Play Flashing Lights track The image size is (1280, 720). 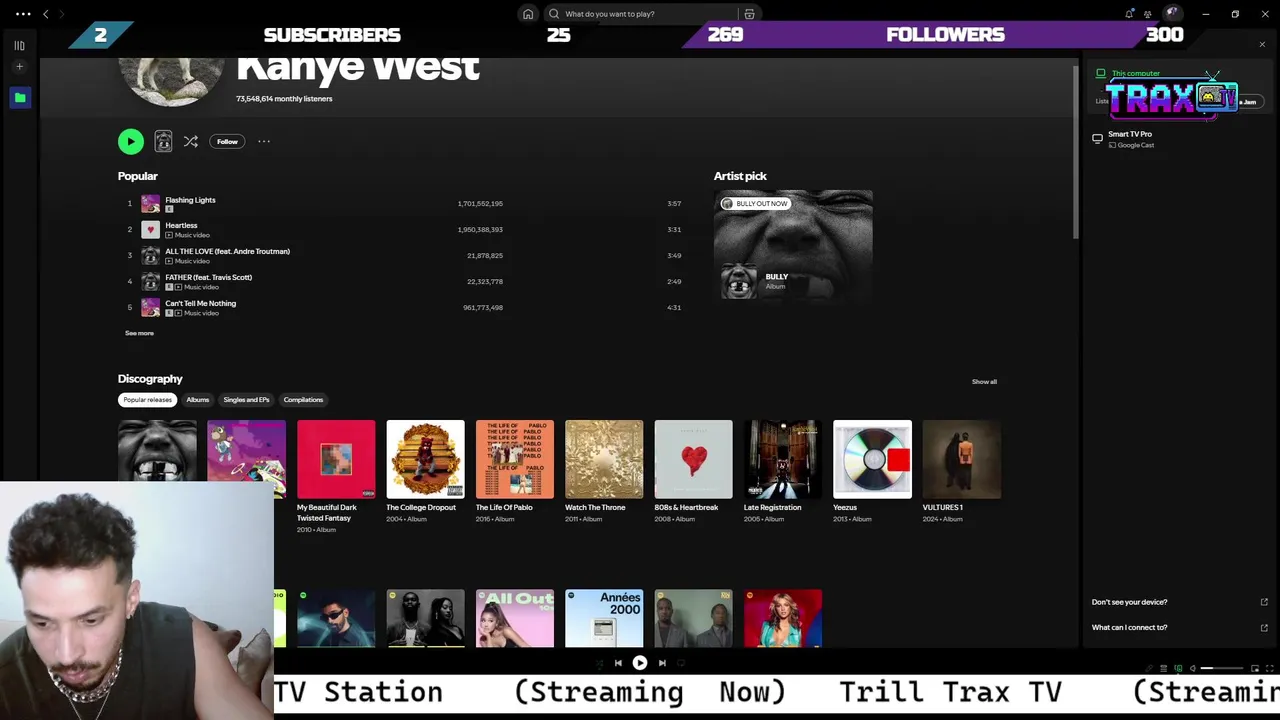coord(400,204)
